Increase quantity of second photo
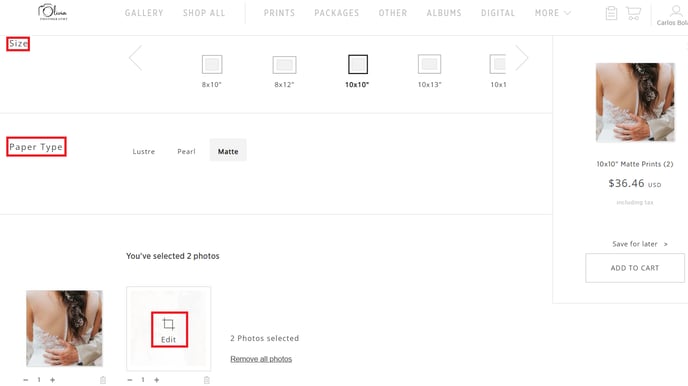Viewport: 688px width, 386px height. pyautogui.click(x=157, y=380)
